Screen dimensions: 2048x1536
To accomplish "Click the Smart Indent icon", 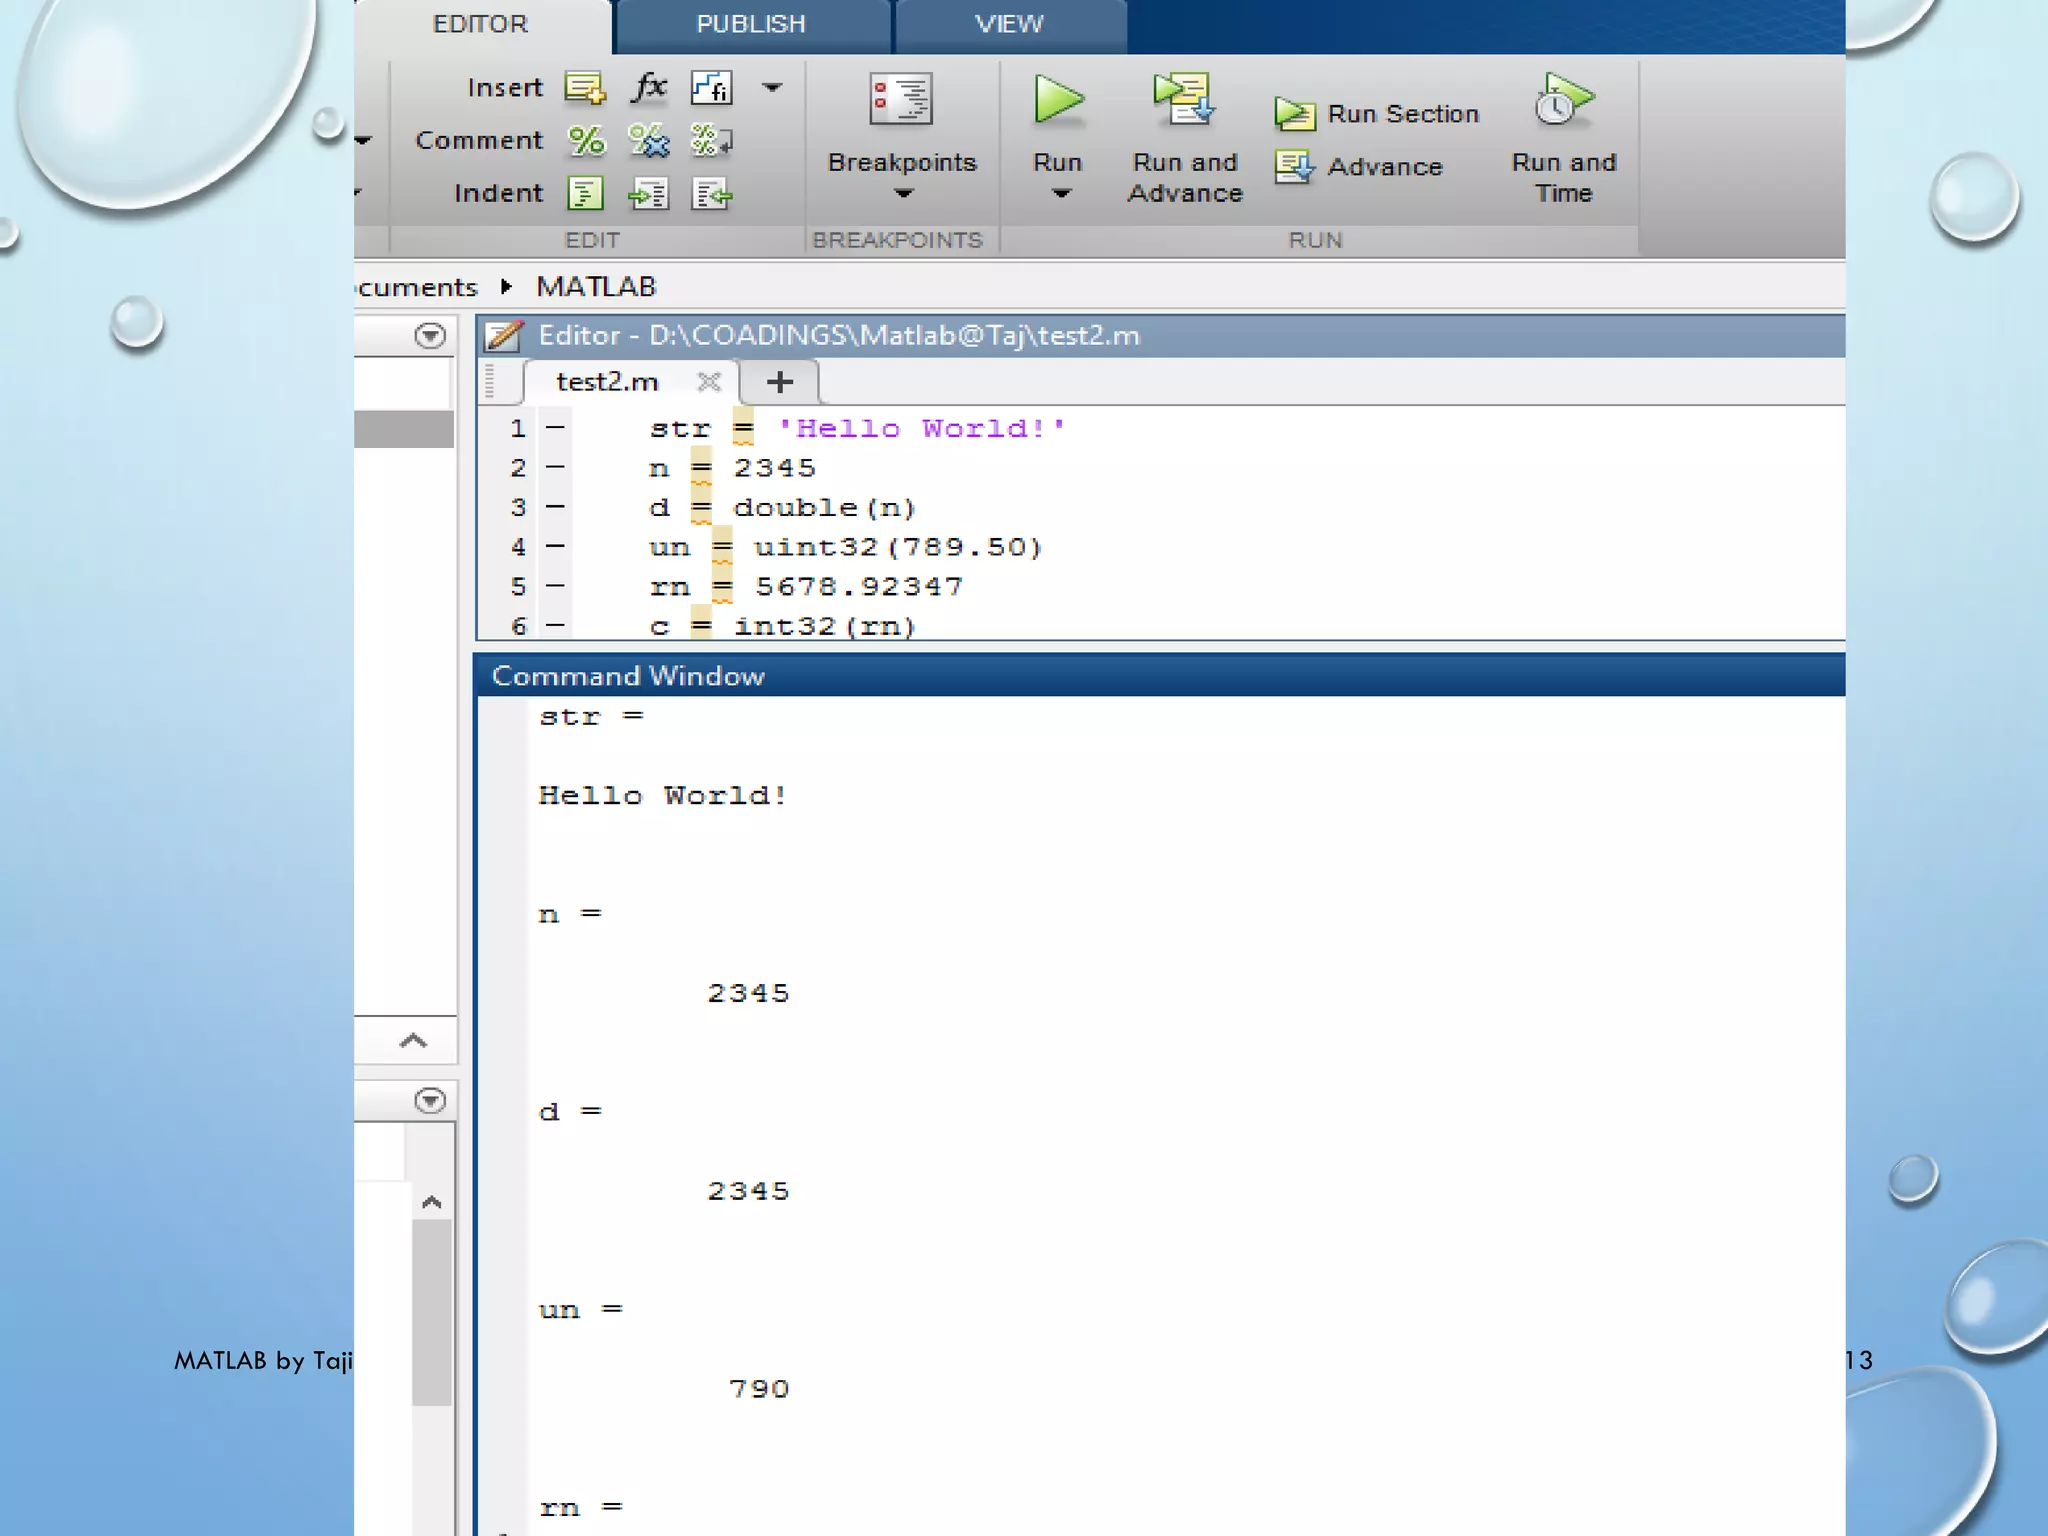I will pyautogui.click(x=586, y=193).
